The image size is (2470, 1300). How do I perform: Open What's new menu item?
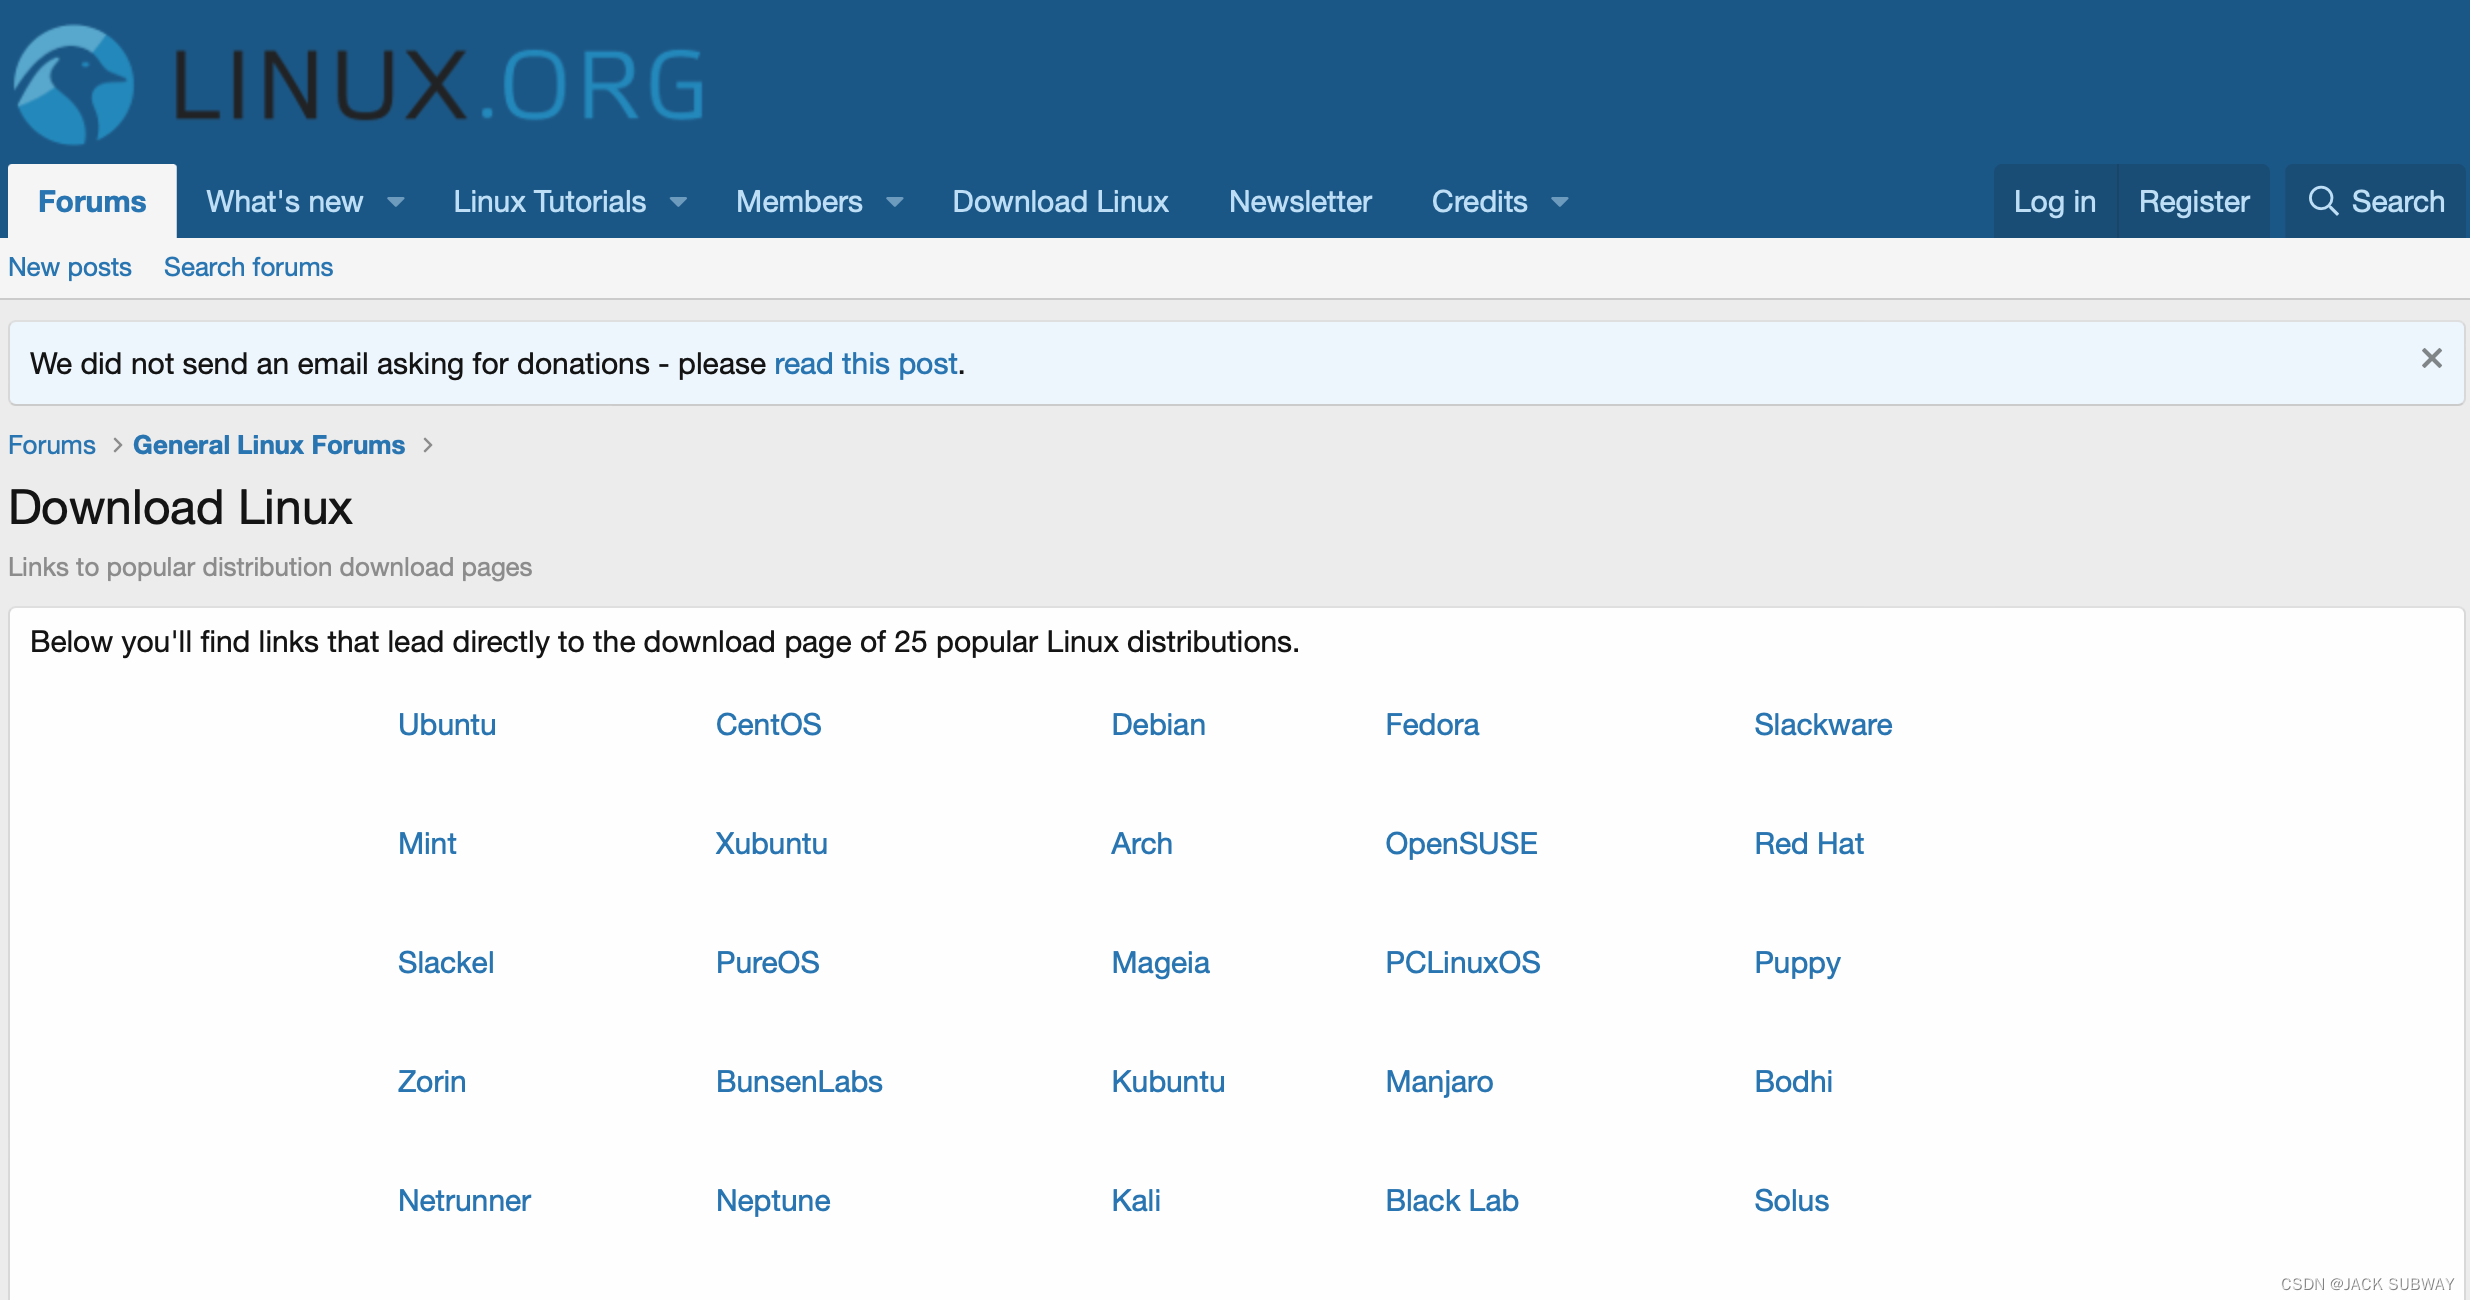(x=285, y=202)
